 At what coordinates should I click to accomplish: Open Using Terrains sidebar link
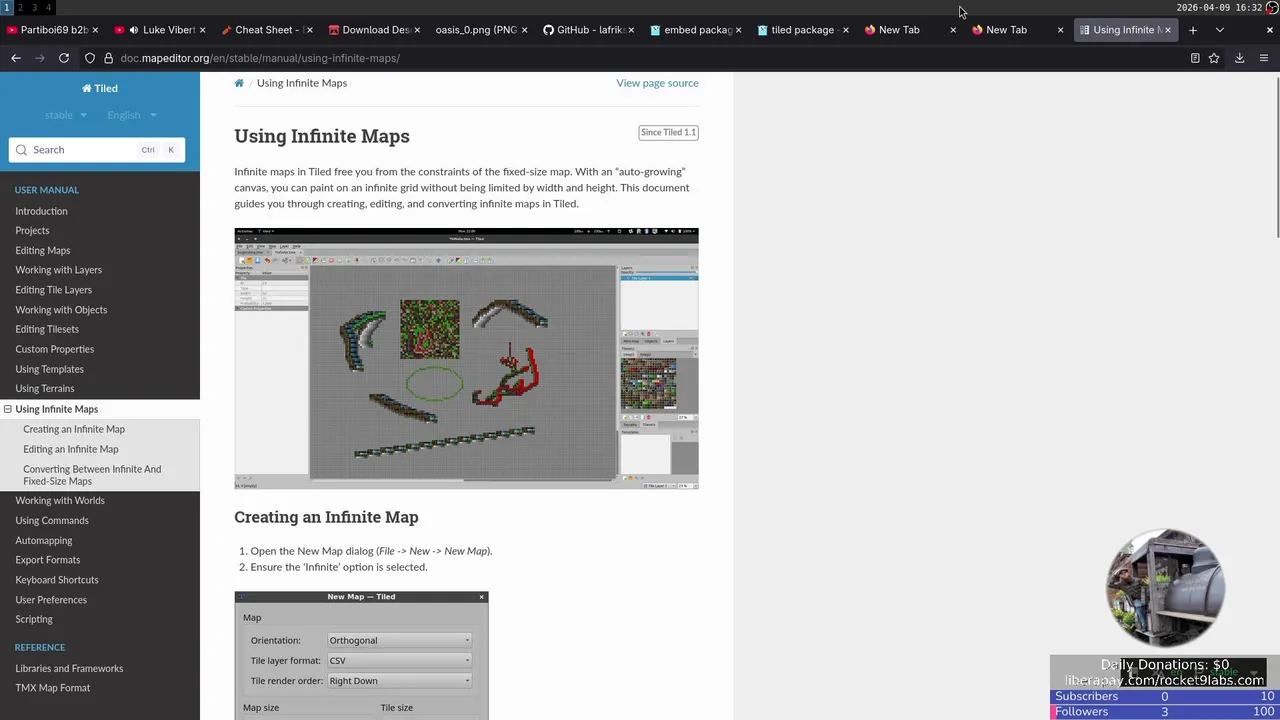point(44,389)
